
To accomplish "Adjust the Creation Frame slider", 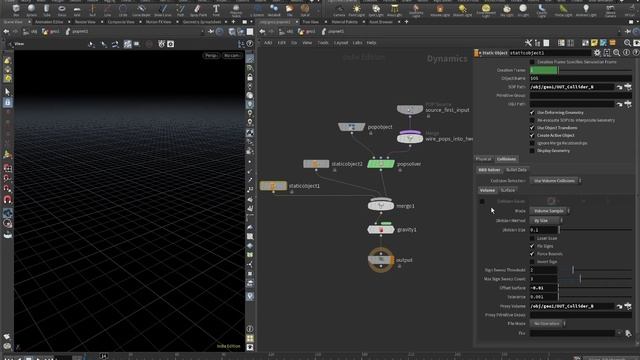I will point(595,70).
